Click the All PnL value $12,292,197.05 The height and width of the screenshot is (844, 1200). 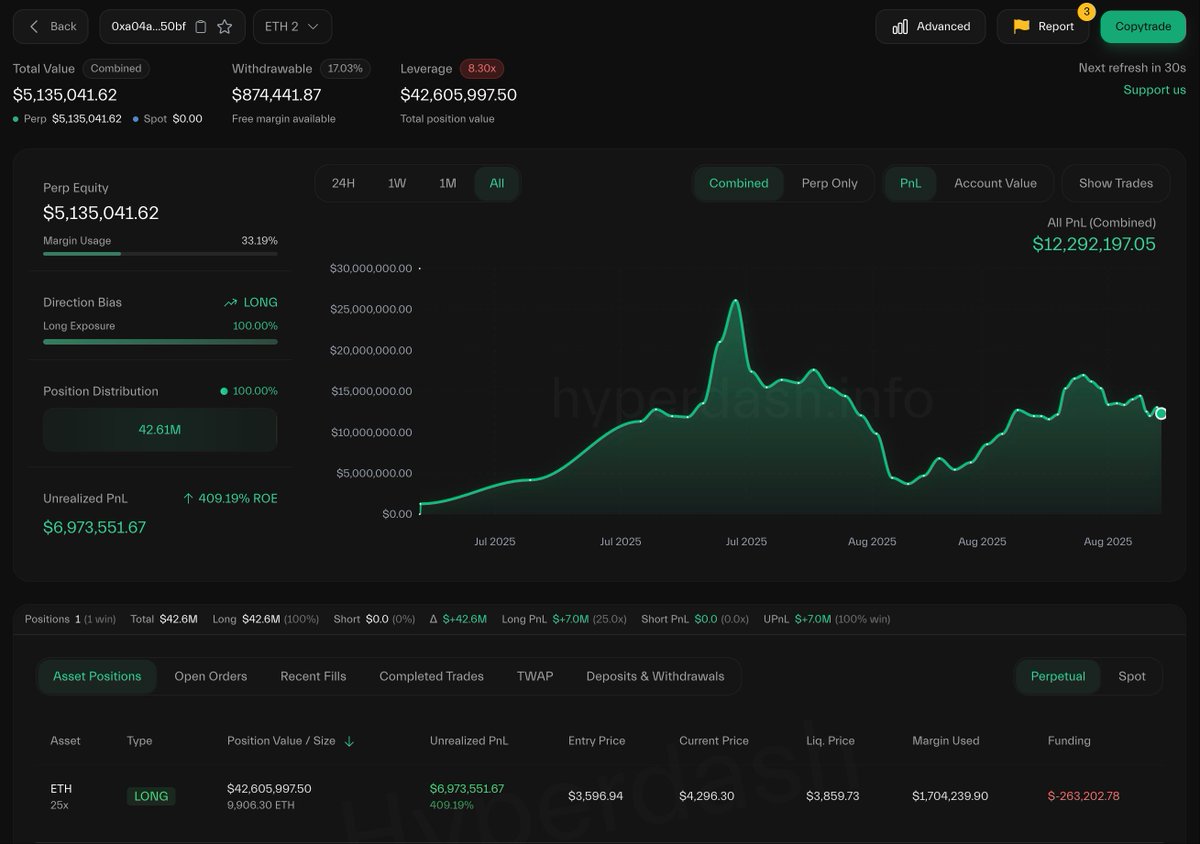click(1094, 244)
